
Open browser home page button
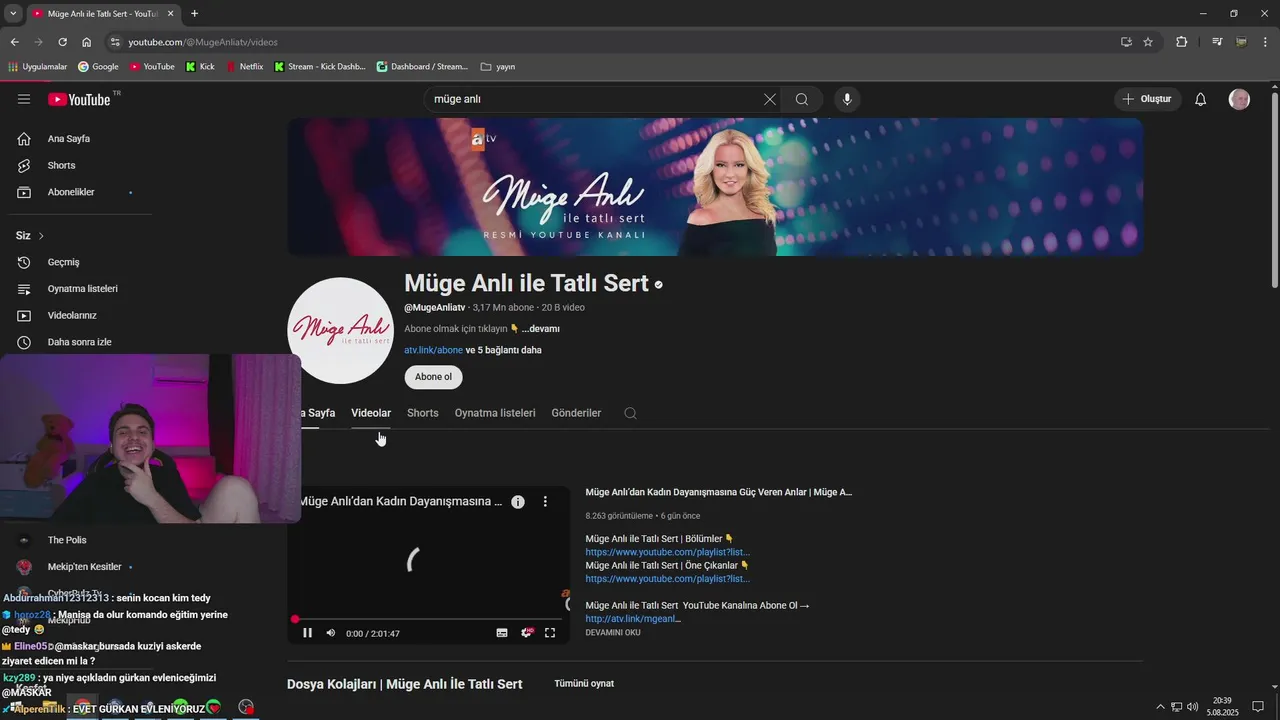tap(87, 42)
